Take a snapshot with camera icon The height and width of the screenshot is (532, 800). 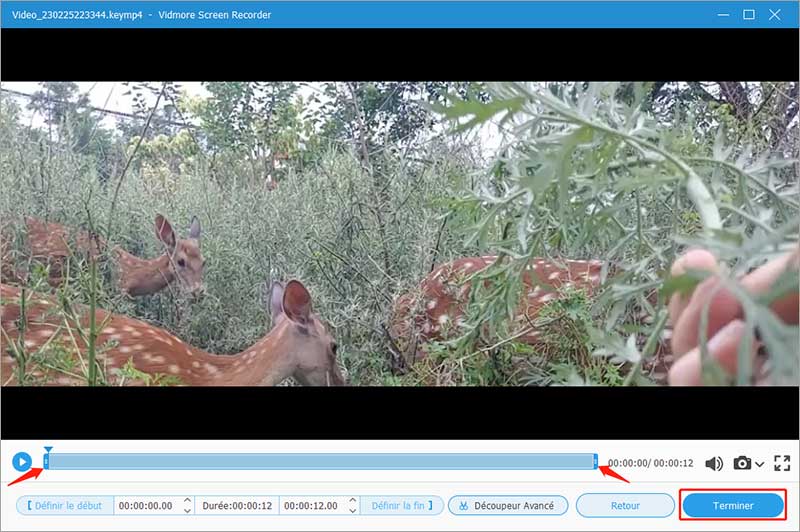[742, 464]
